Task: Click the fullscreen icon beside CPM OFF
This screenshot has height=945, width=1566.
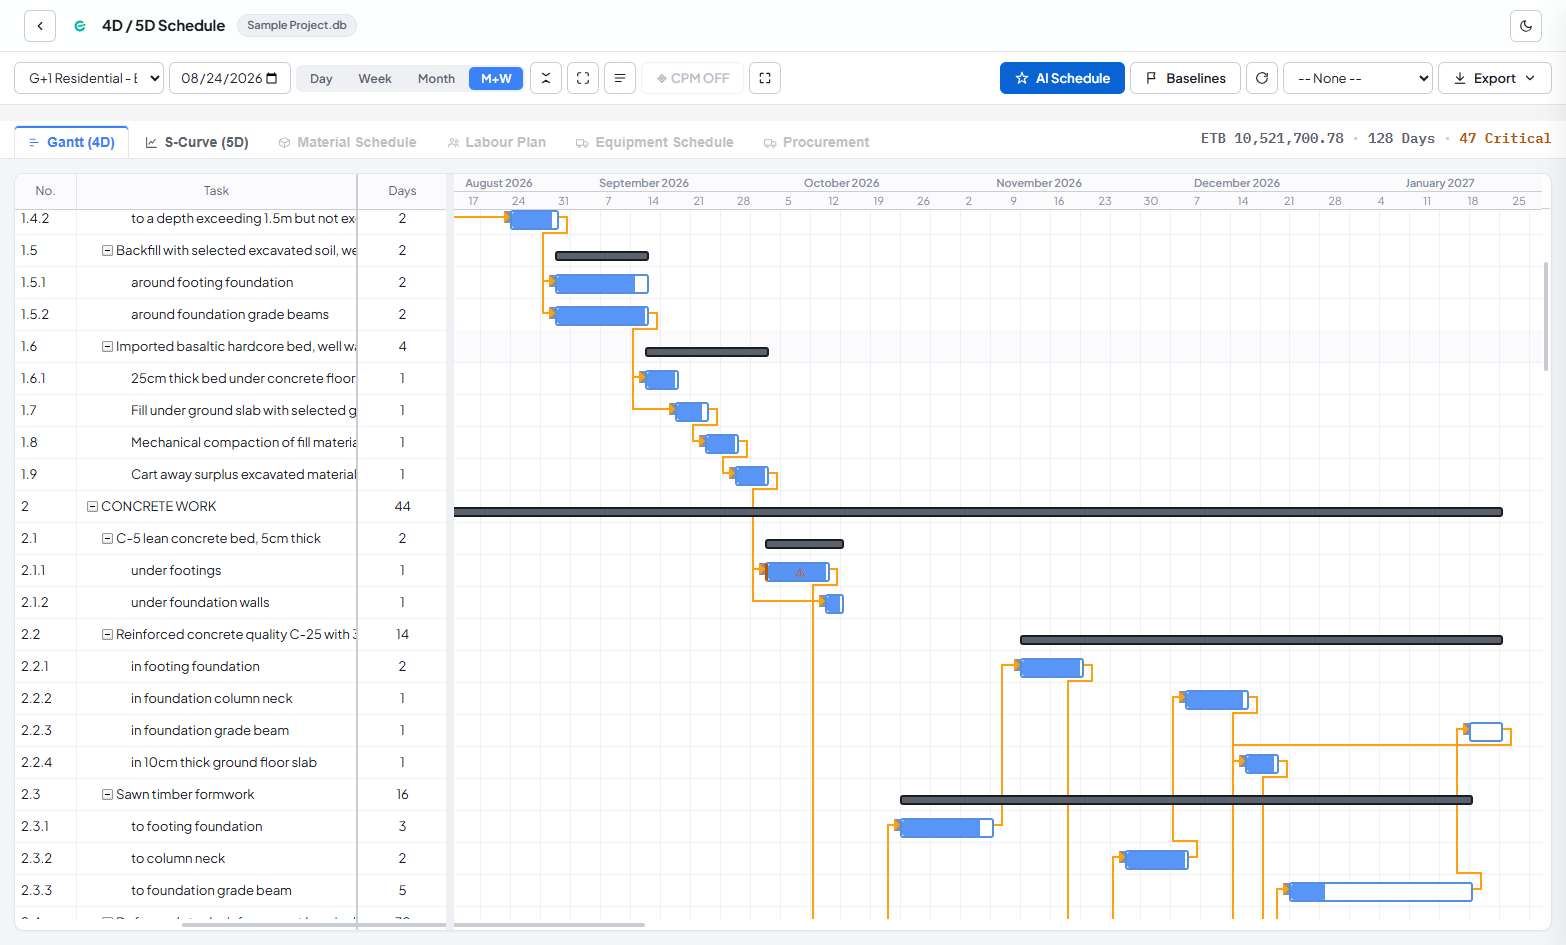Action: (765, 78)
